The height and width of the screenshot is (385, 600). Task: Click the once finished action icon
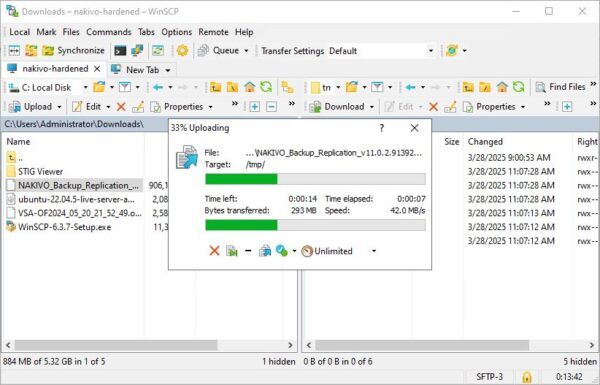[282, 251]
